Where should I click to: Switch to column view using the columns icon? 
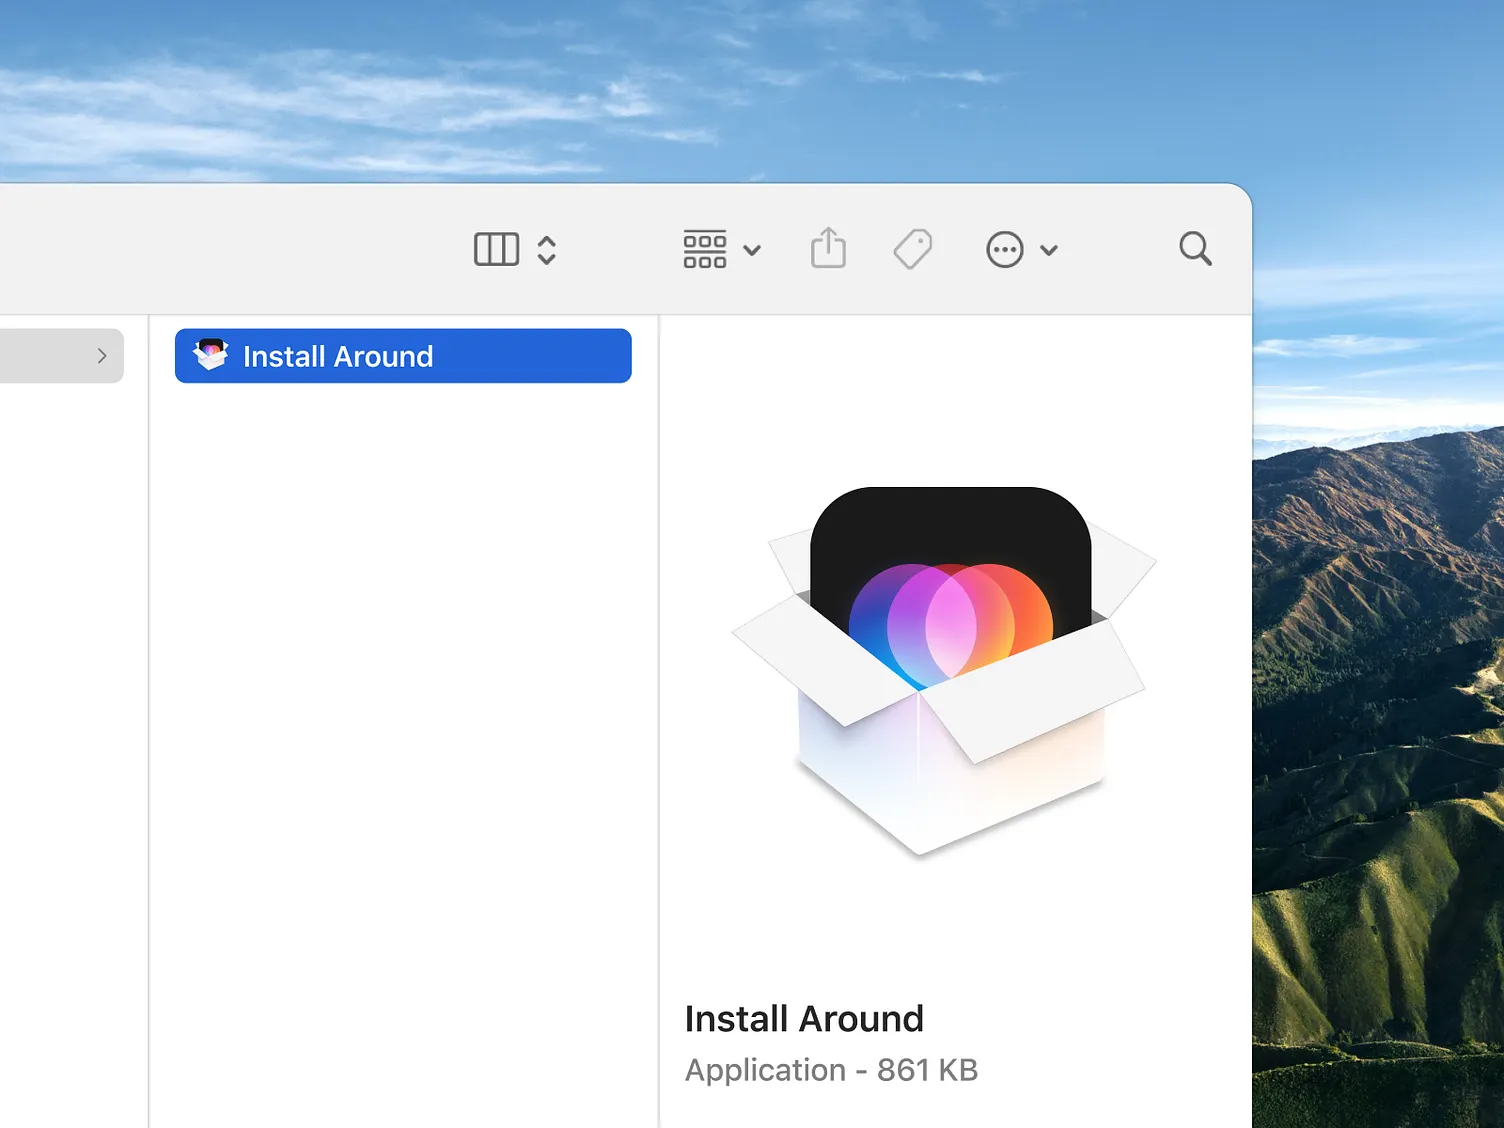tap(496, 249)
